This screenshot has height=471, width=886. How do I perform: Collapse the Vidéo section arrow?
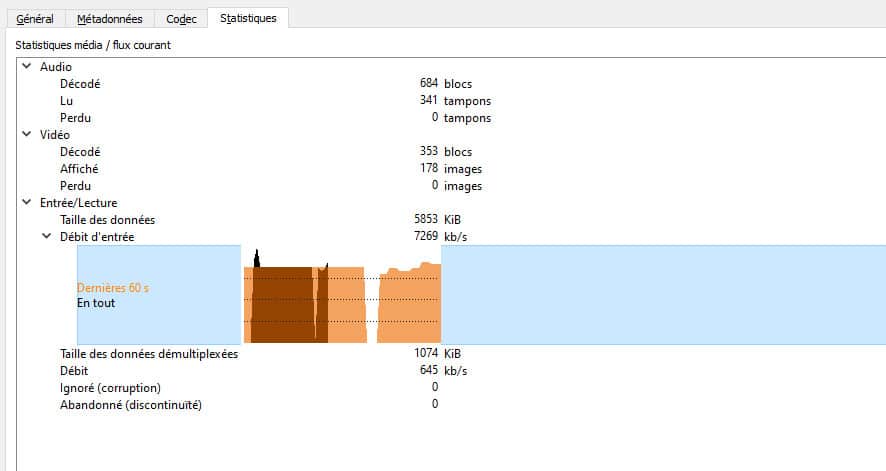[x=27, y=135]
